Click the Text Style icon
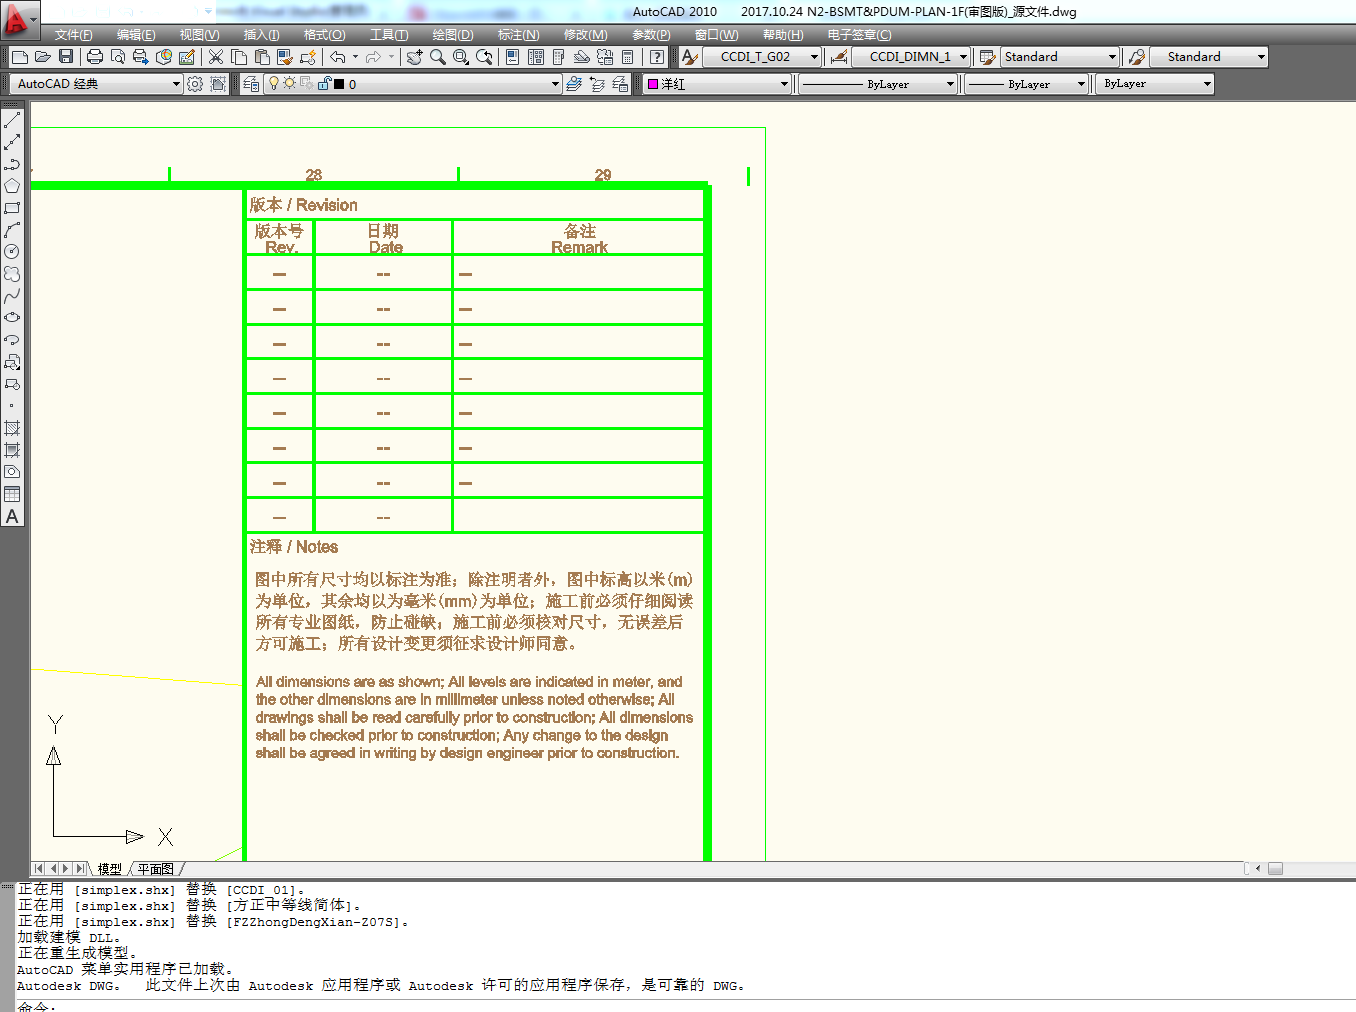This screenshot has height=1012, width=1356. pyautogui.click(x=689, y=57)
